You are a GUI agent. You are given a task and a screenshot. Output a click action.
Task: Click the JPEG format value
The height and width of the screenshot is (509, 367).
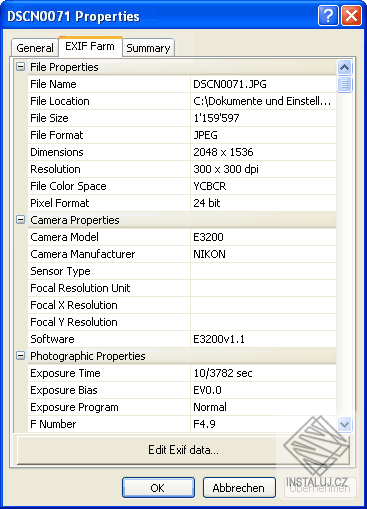(205, 135)
